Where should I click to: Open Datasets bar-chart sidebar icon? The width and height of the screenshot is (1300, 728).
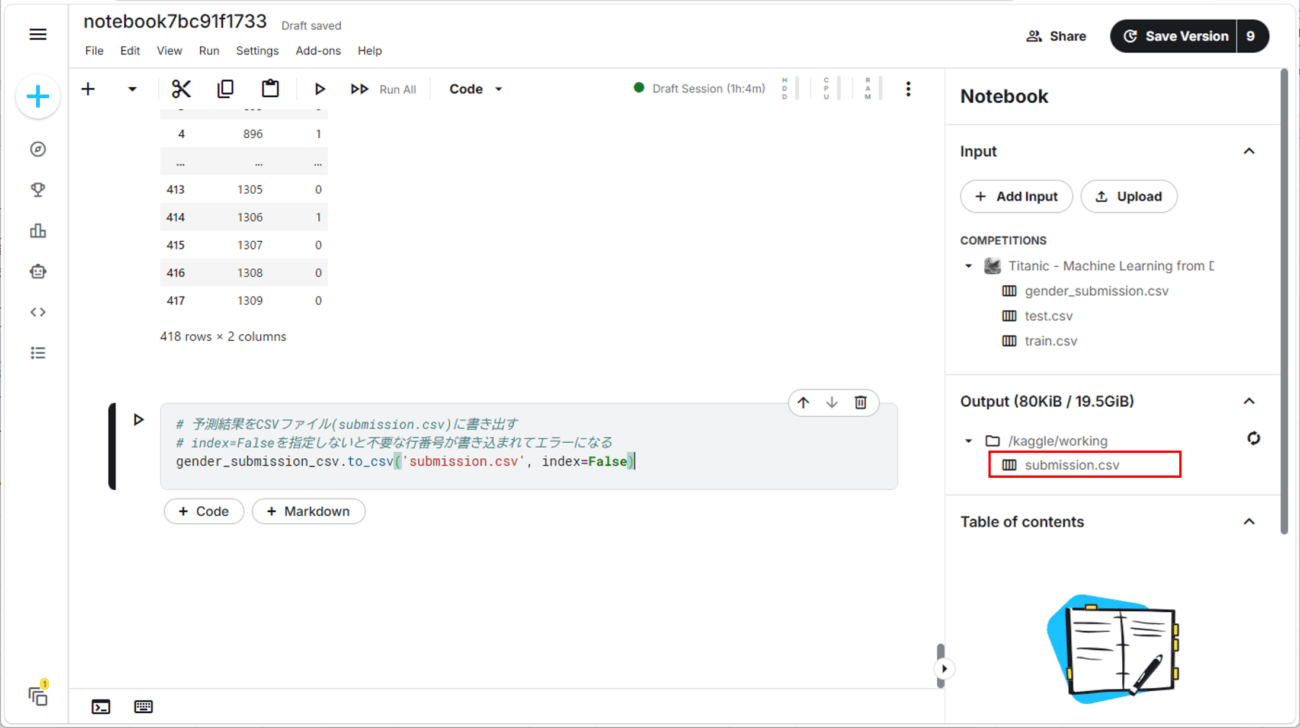(38, 231)
